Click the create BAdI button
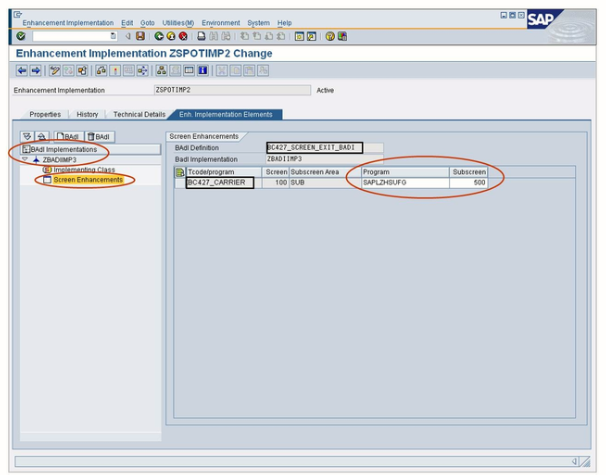This screenshot has height=475, width=606. [x=68, y=136]
